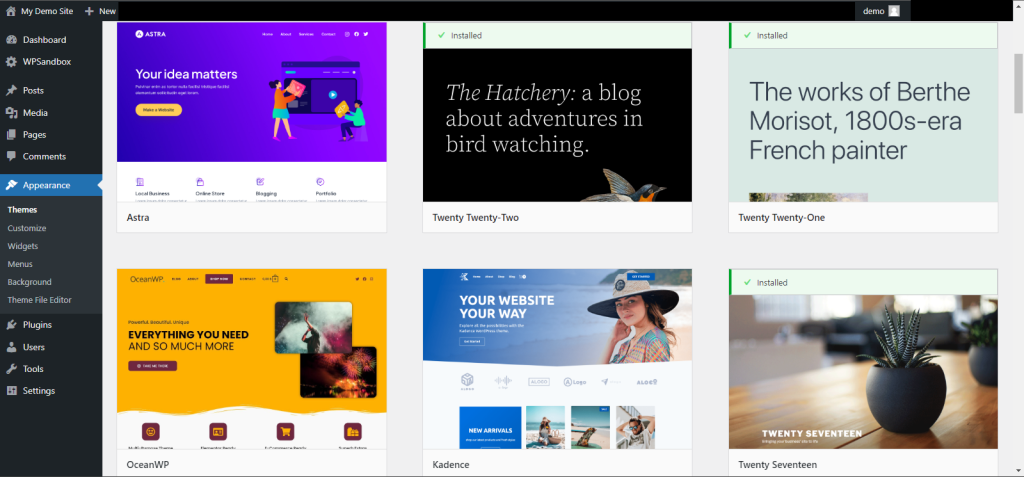
Task: Open the Background submenu link
Action: pos(29,282)
